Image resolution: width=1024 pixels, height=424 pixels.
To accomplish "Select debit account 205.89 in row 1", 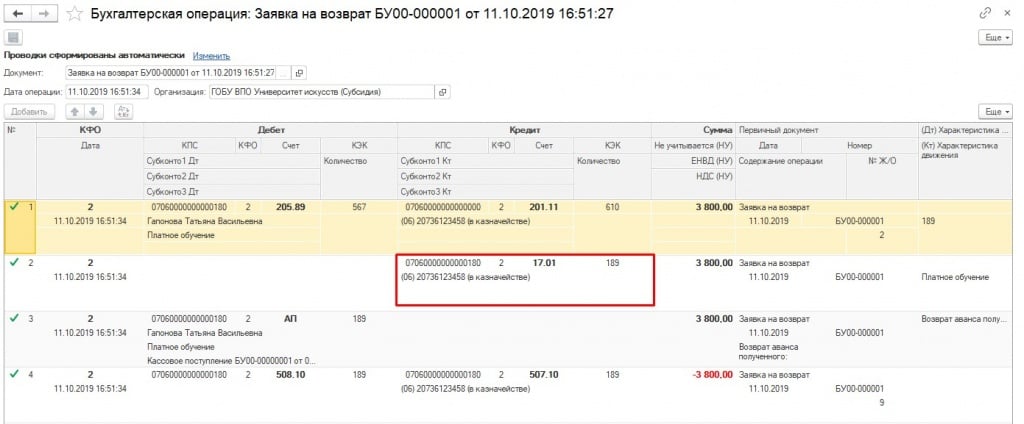I will 291,207.
